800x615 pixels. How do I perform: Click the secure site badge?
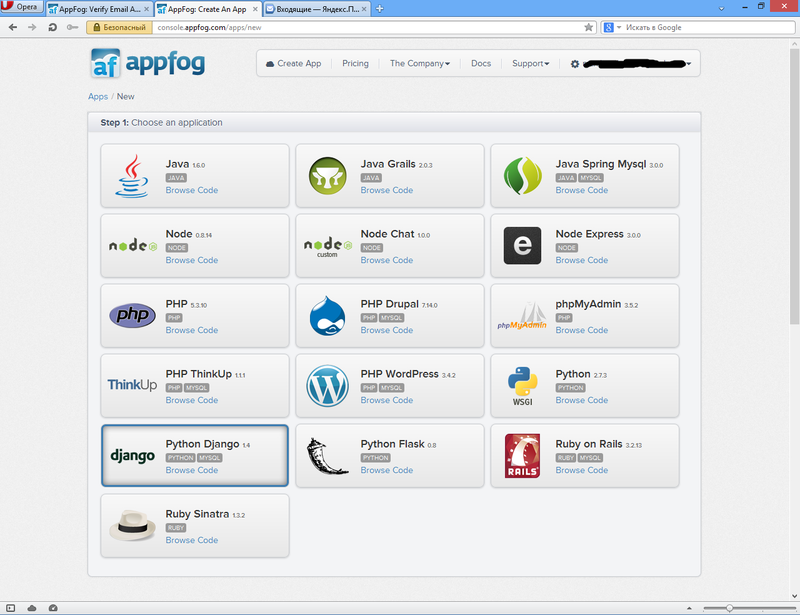click(119, 28)
